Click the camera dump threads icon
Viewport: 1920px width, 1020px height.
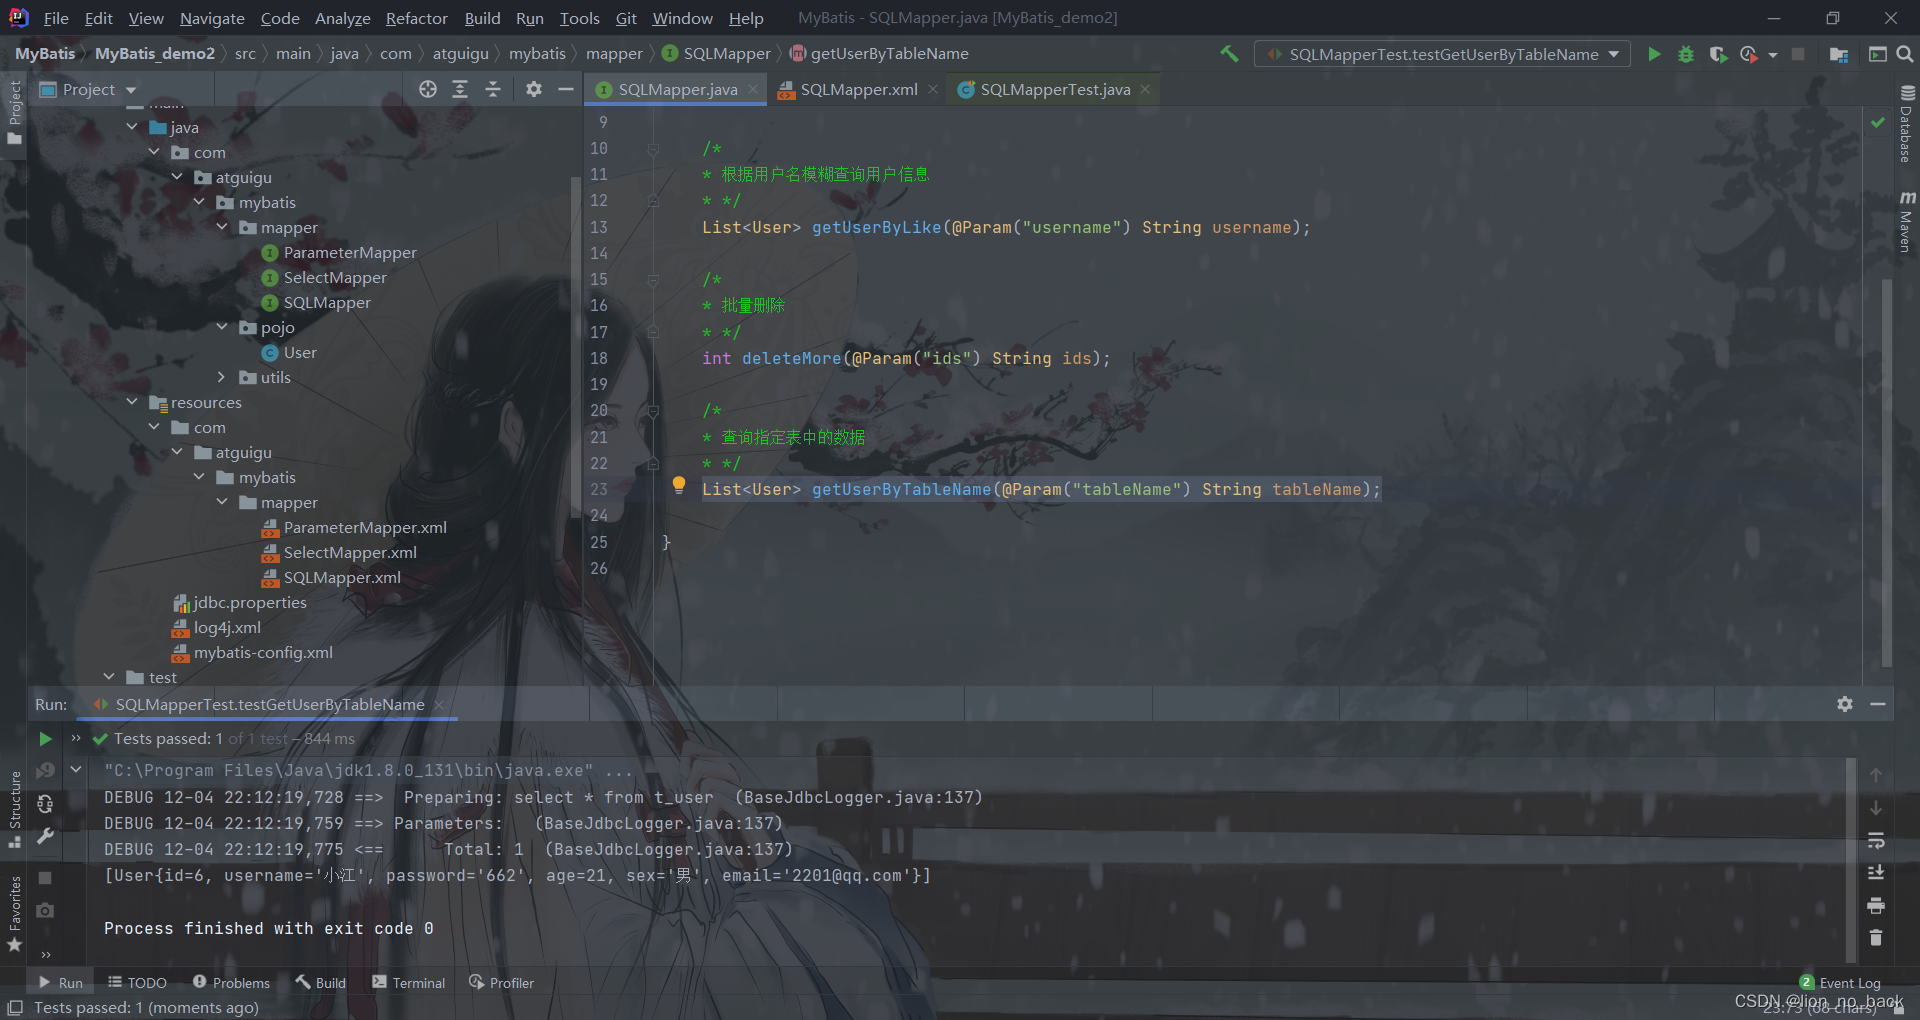[45, 911]
